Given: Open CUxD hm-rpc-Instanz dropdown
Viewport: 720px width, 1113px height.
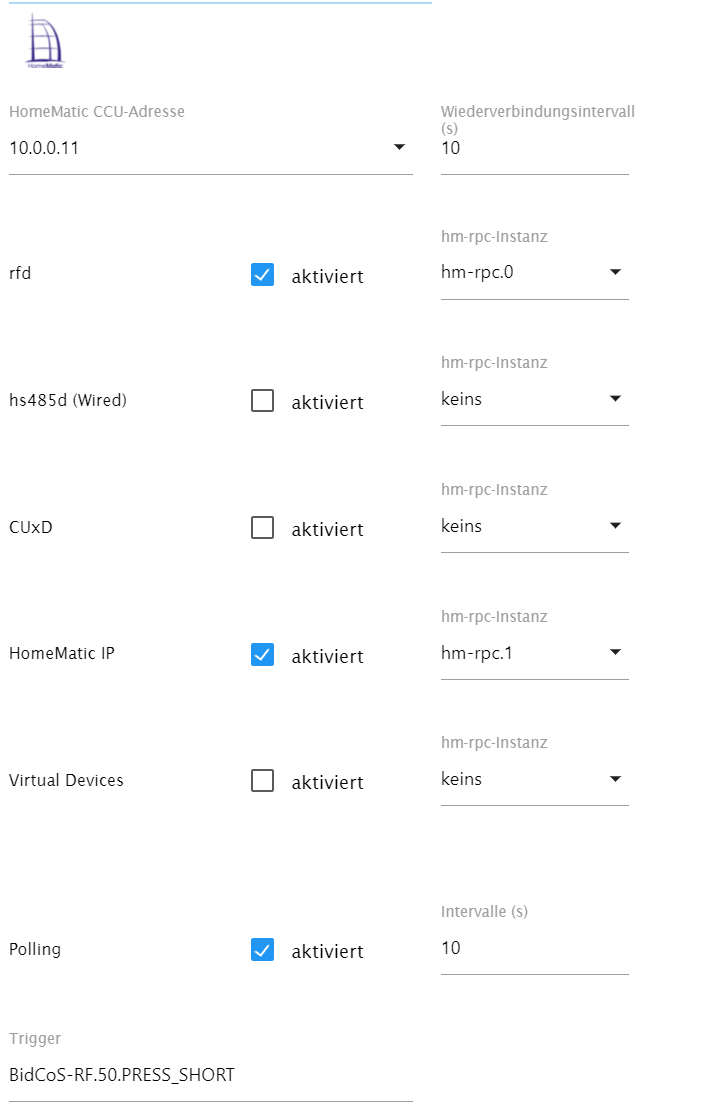Looking at the screenshot, I should click(x=534, y=526).
